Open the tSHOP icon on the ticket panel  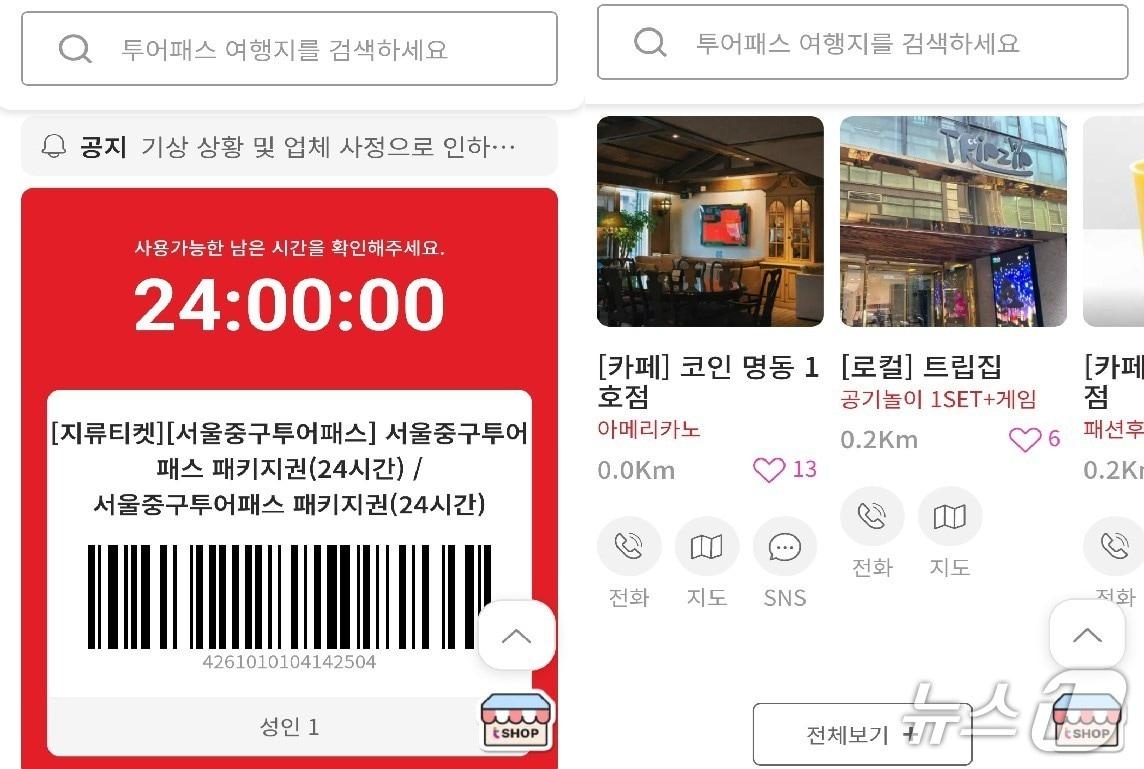pos(517,719)
